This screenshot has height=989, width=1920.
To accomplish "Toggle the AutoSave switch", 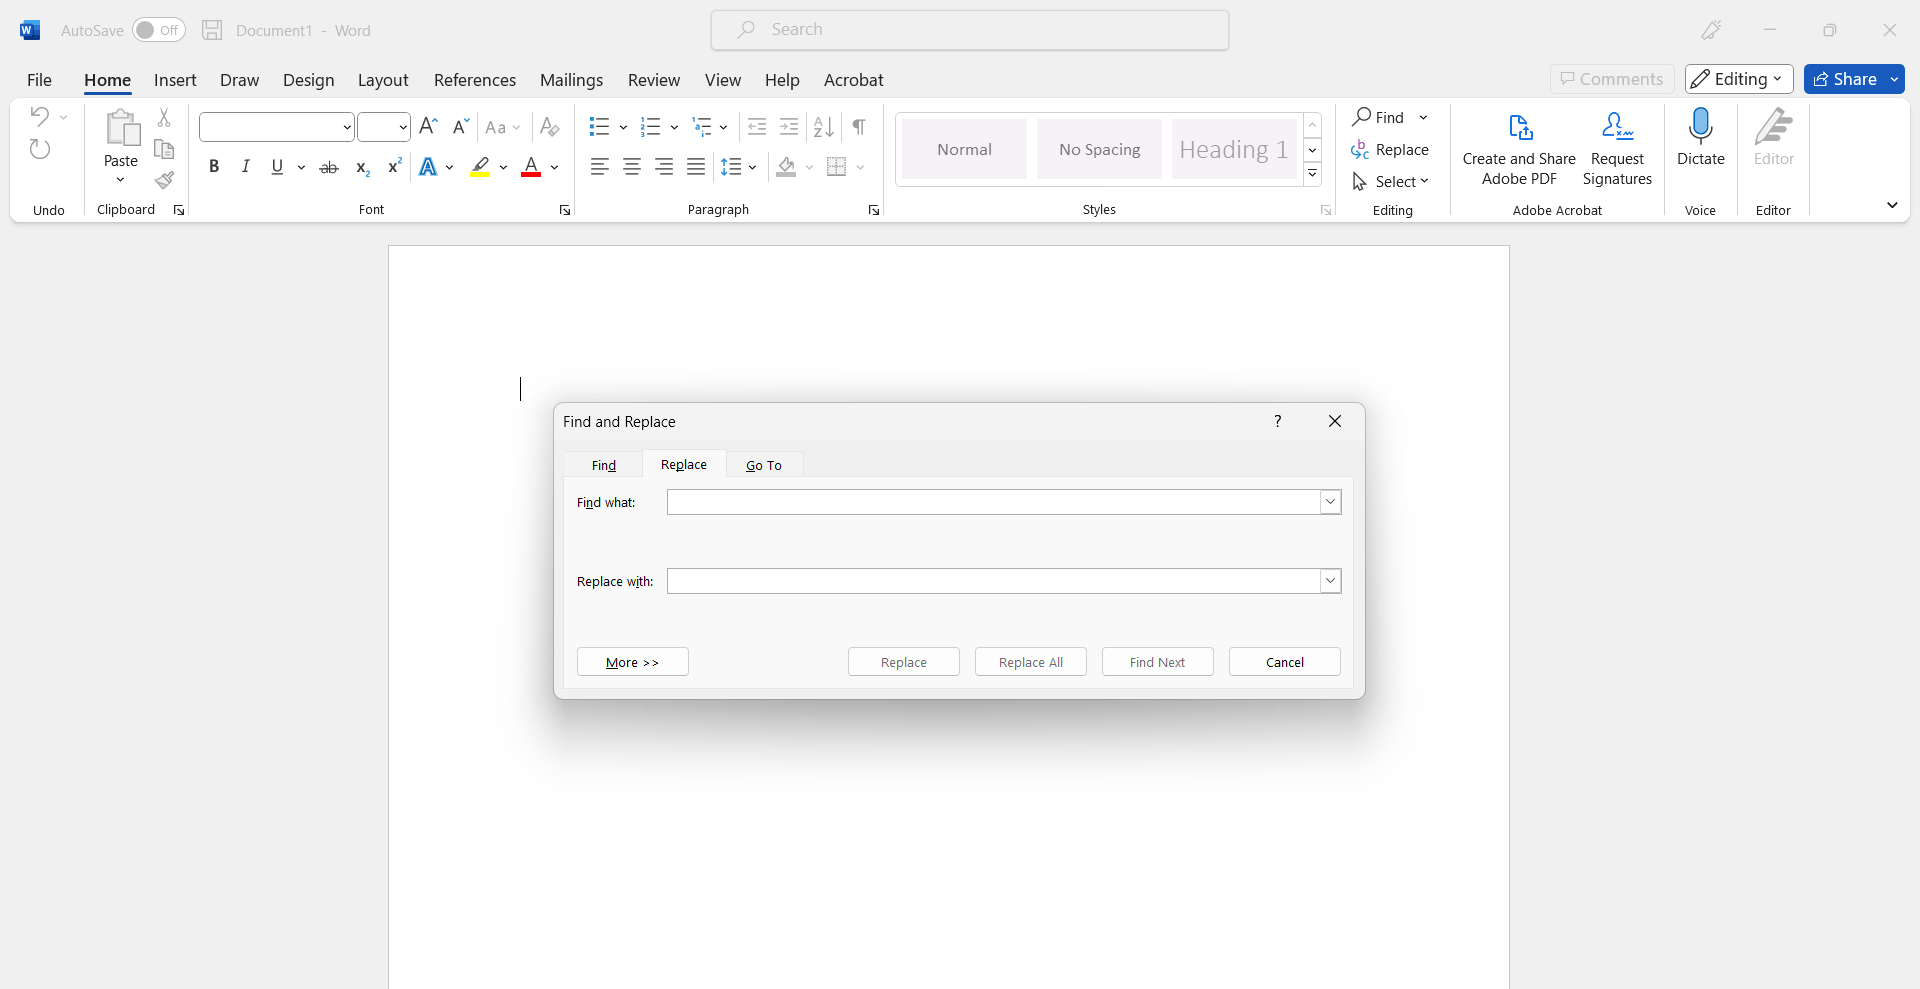I will [x=159, y=30].
